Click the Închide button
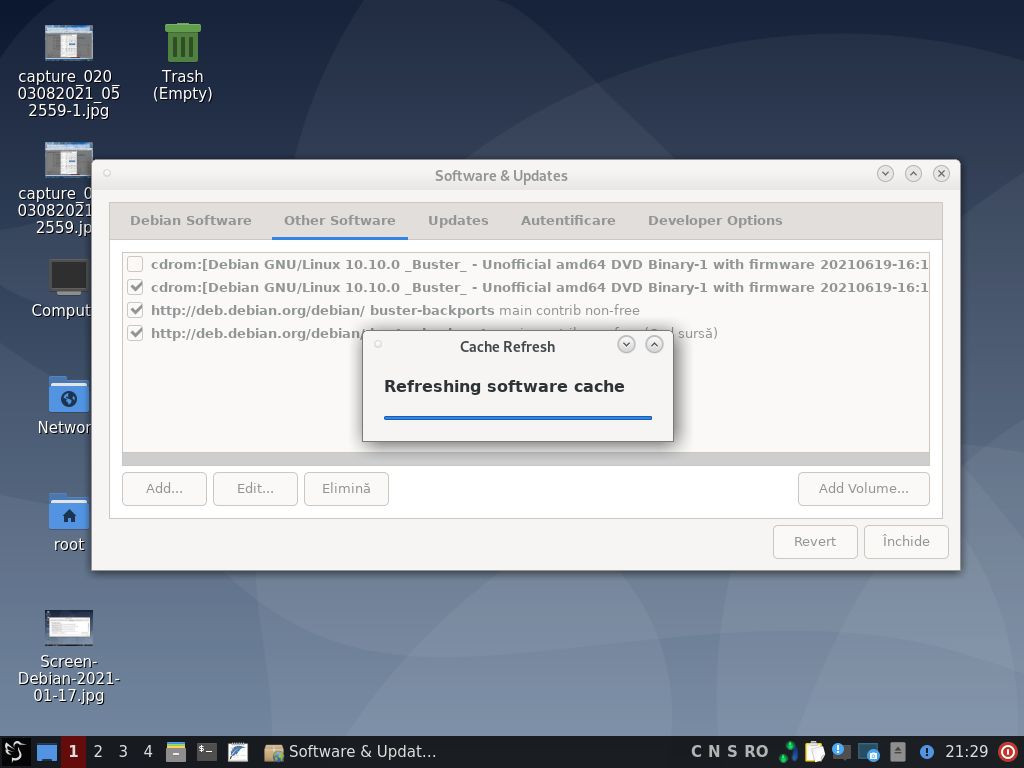This screenshot has height=768, width=1024. click(x=906, y=542)
